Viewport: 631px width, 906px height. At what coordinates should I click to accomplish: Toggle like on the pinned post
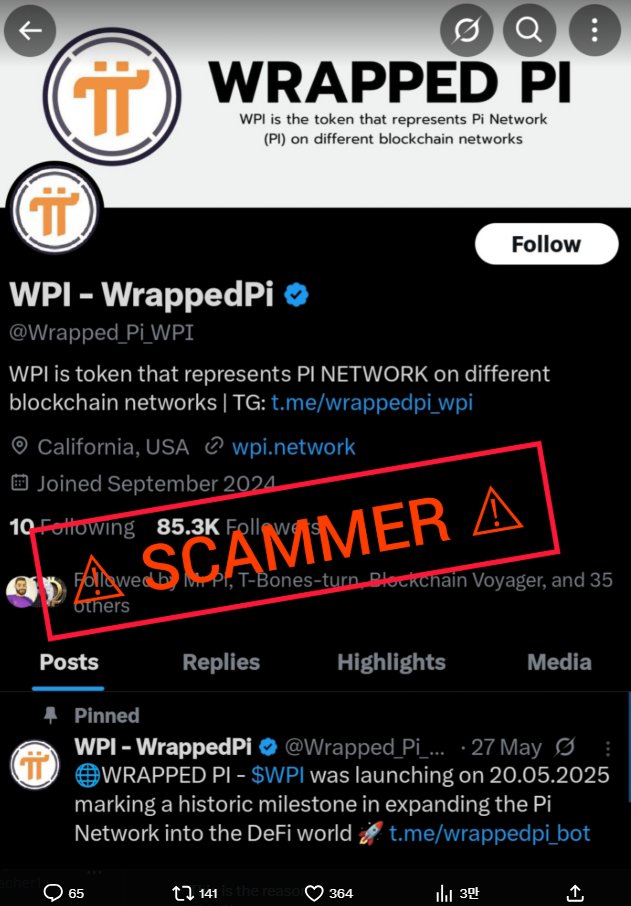(314, 893)
